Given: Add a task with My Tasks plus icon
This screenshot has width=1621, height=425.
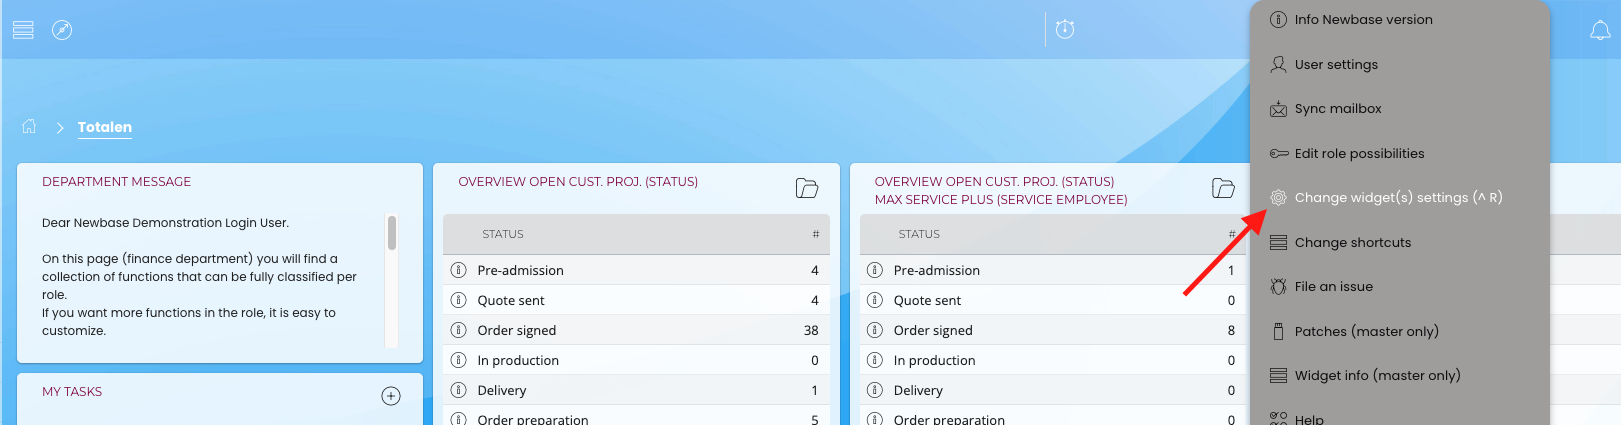Looking at the screenshot, I should pyautogui.click(x=391, y=396).
